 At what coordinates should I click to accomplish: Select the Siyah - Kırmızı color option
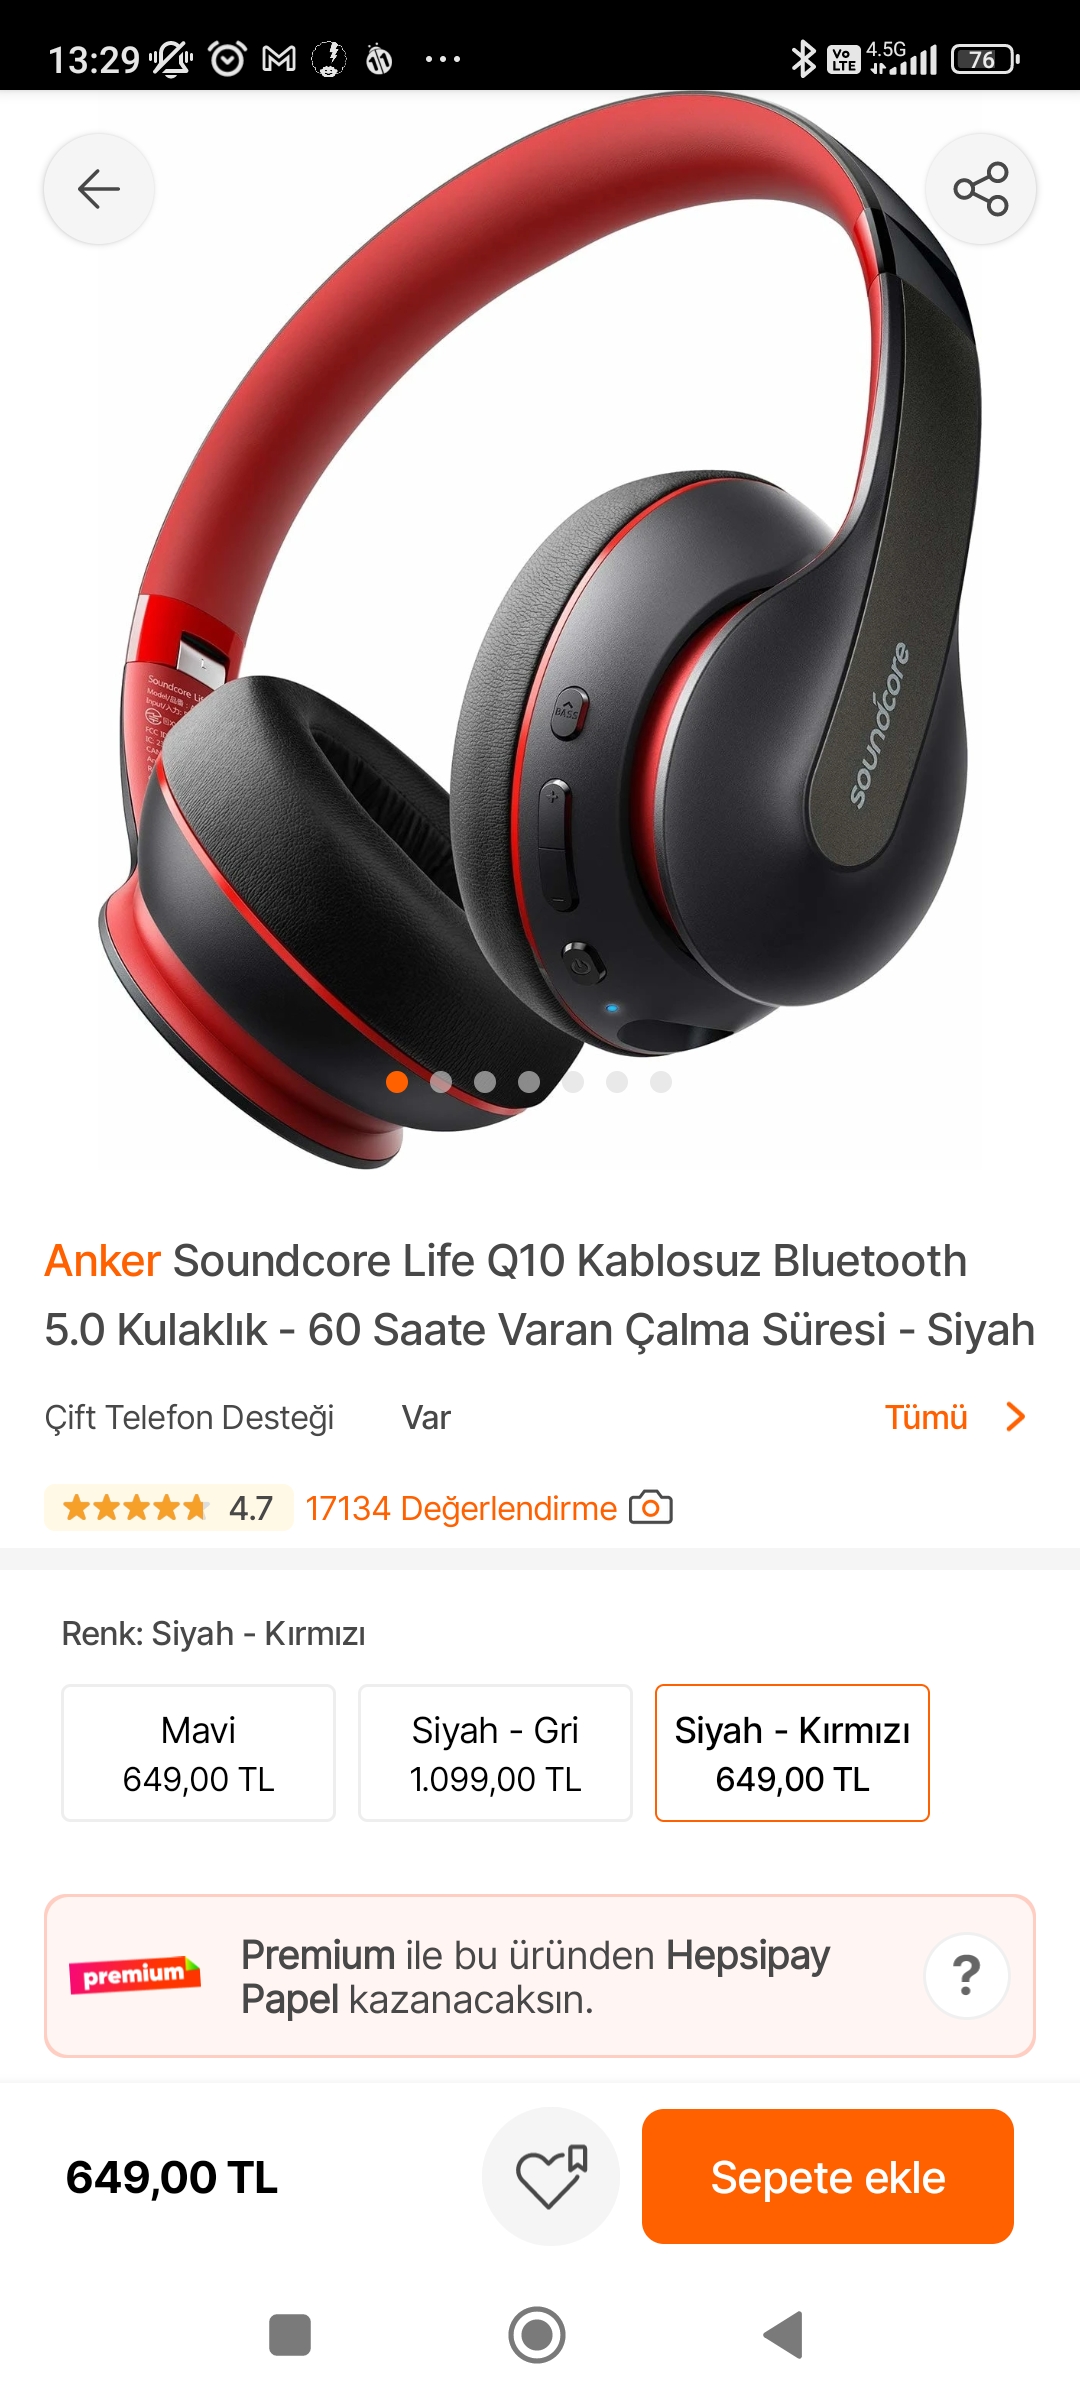(x=792, y=1753)
